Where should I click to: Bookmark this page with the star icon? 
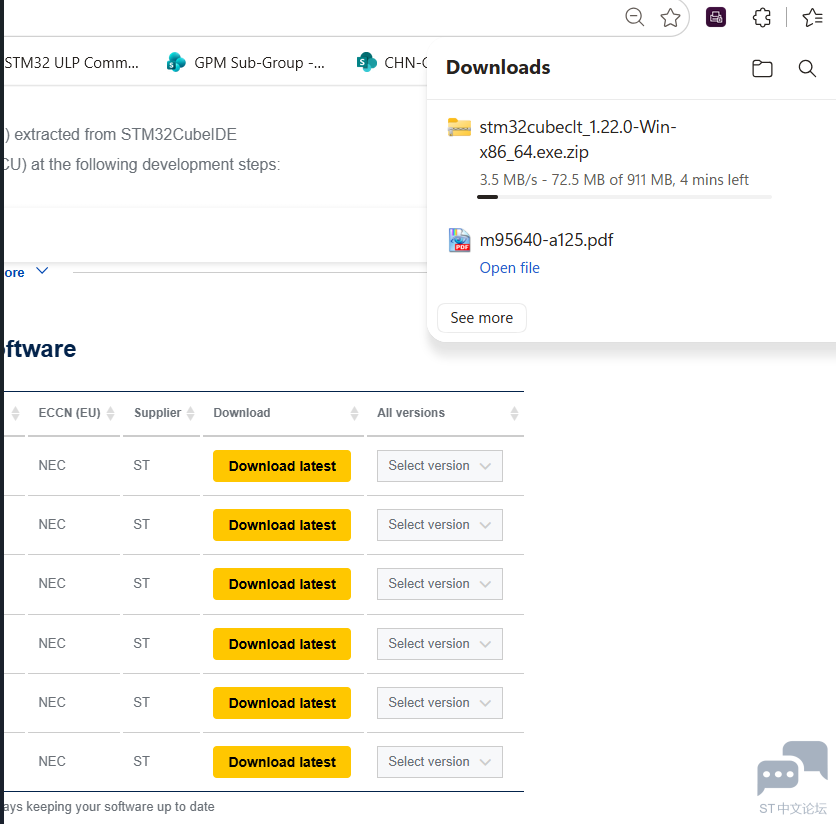click(670, 18)
